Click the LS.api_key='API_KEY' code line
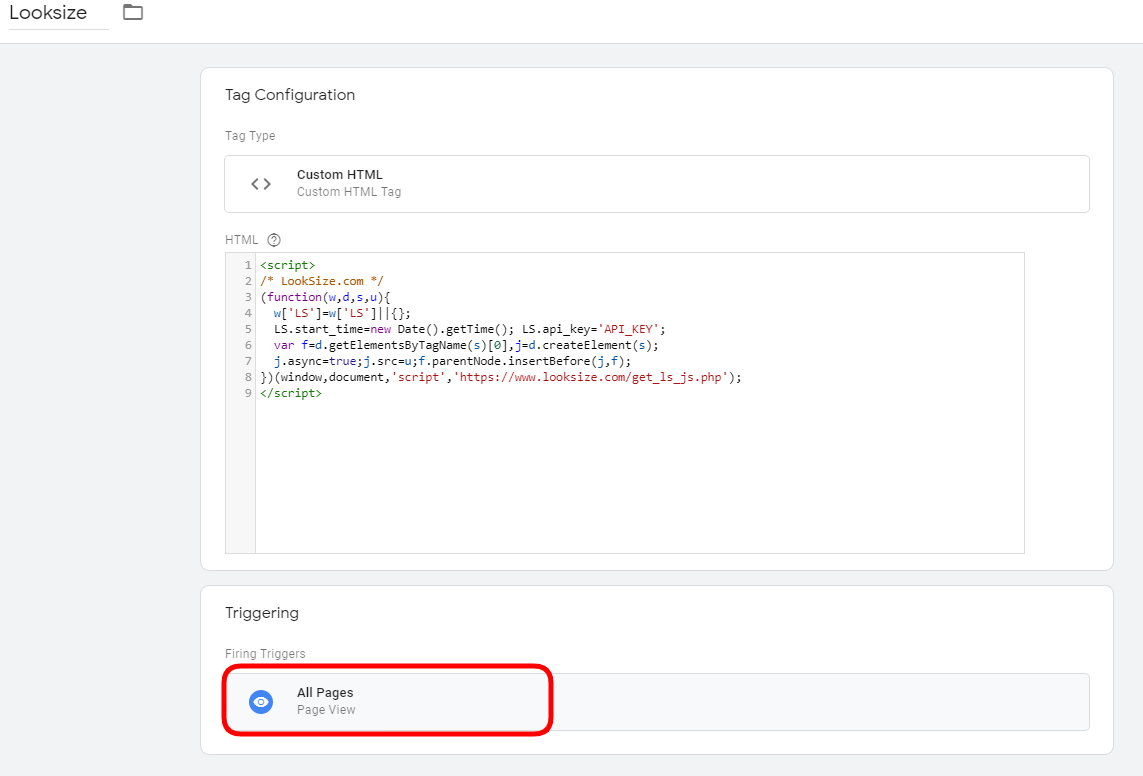This screenshot has width=1143, height=776. pyautogui.click(x=469, y=329)
